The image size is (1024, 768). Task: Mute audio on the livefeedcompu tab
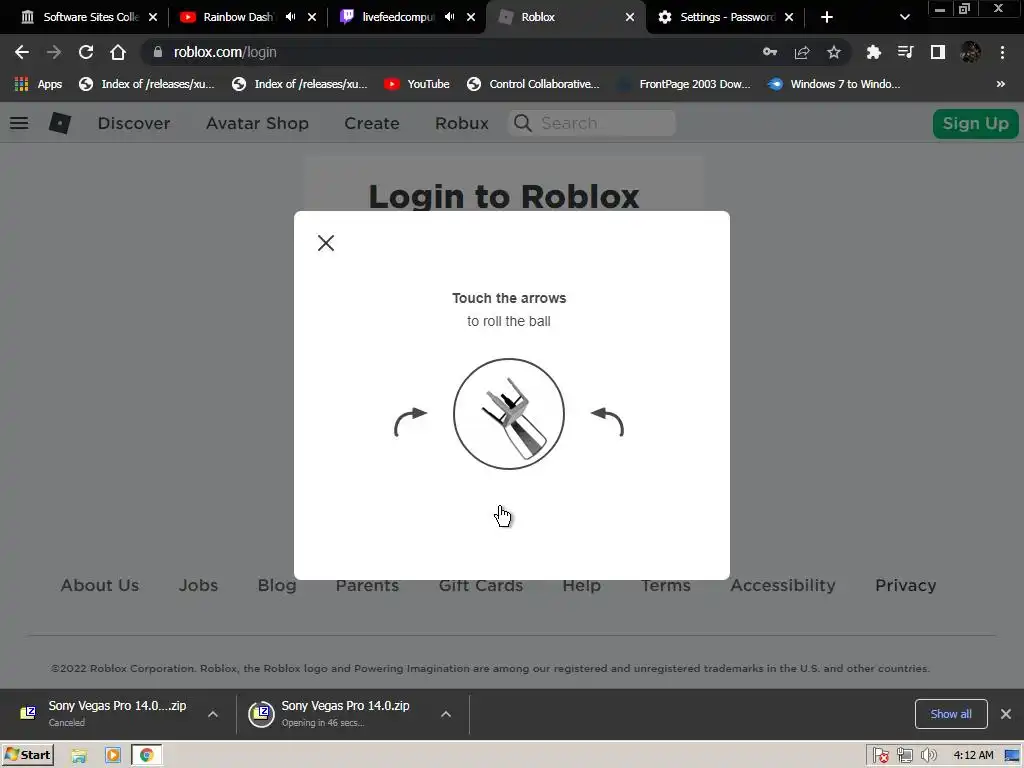tap(449, 17)
